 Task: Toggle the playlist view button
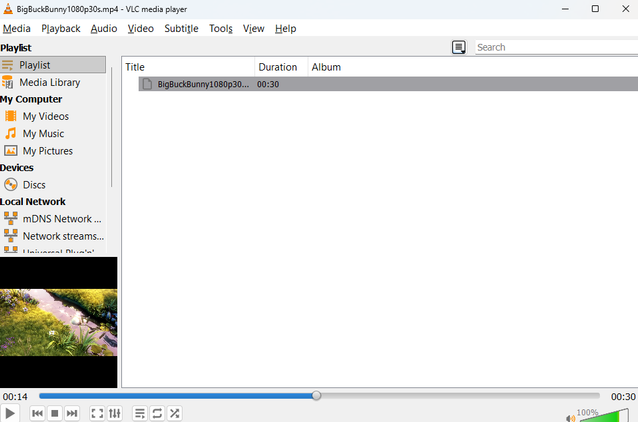140,413
